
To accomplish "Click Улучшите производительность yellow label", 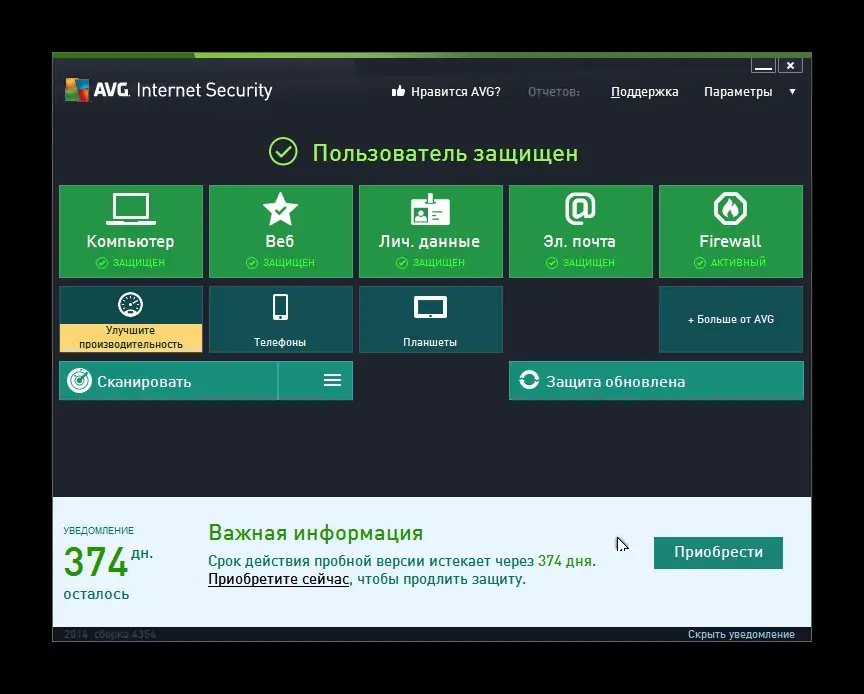I will point(131,337).
